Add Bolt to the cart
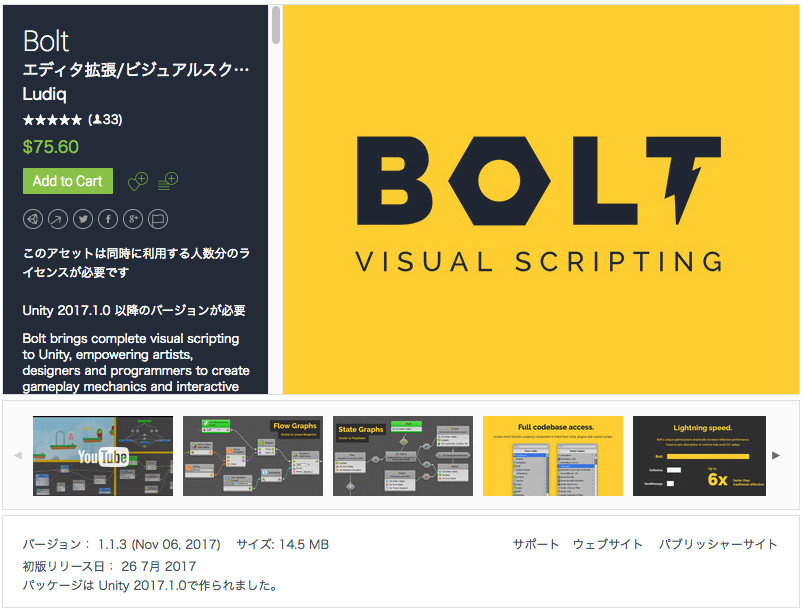Image resolution: width=802 pixels, height=611 pixels. point(68,181)
